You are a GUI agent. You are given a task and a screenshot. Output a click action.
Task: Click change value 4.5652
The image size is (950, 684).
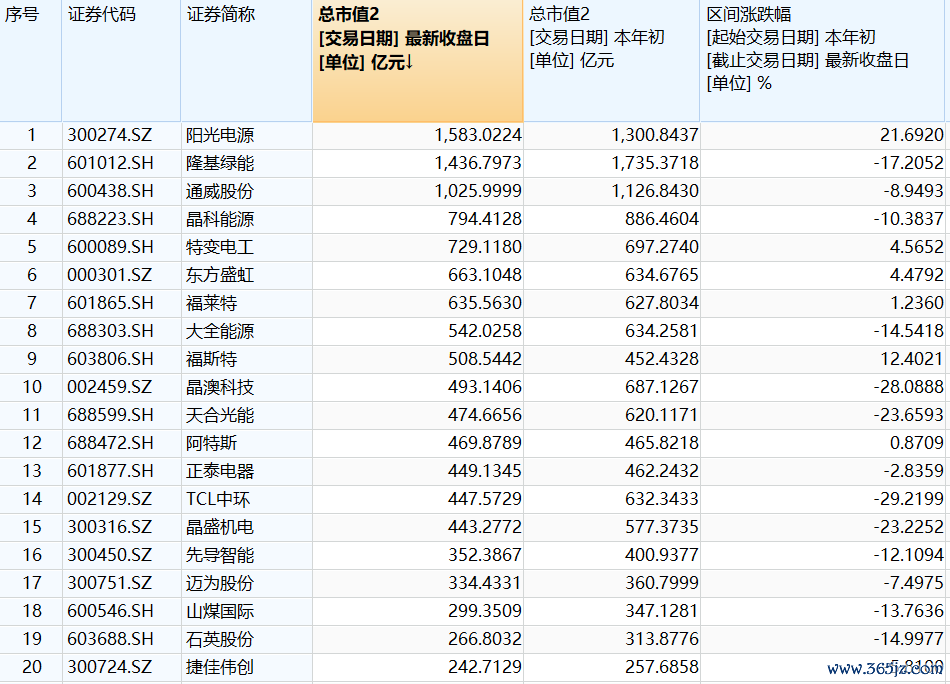(x=917, y=247)
